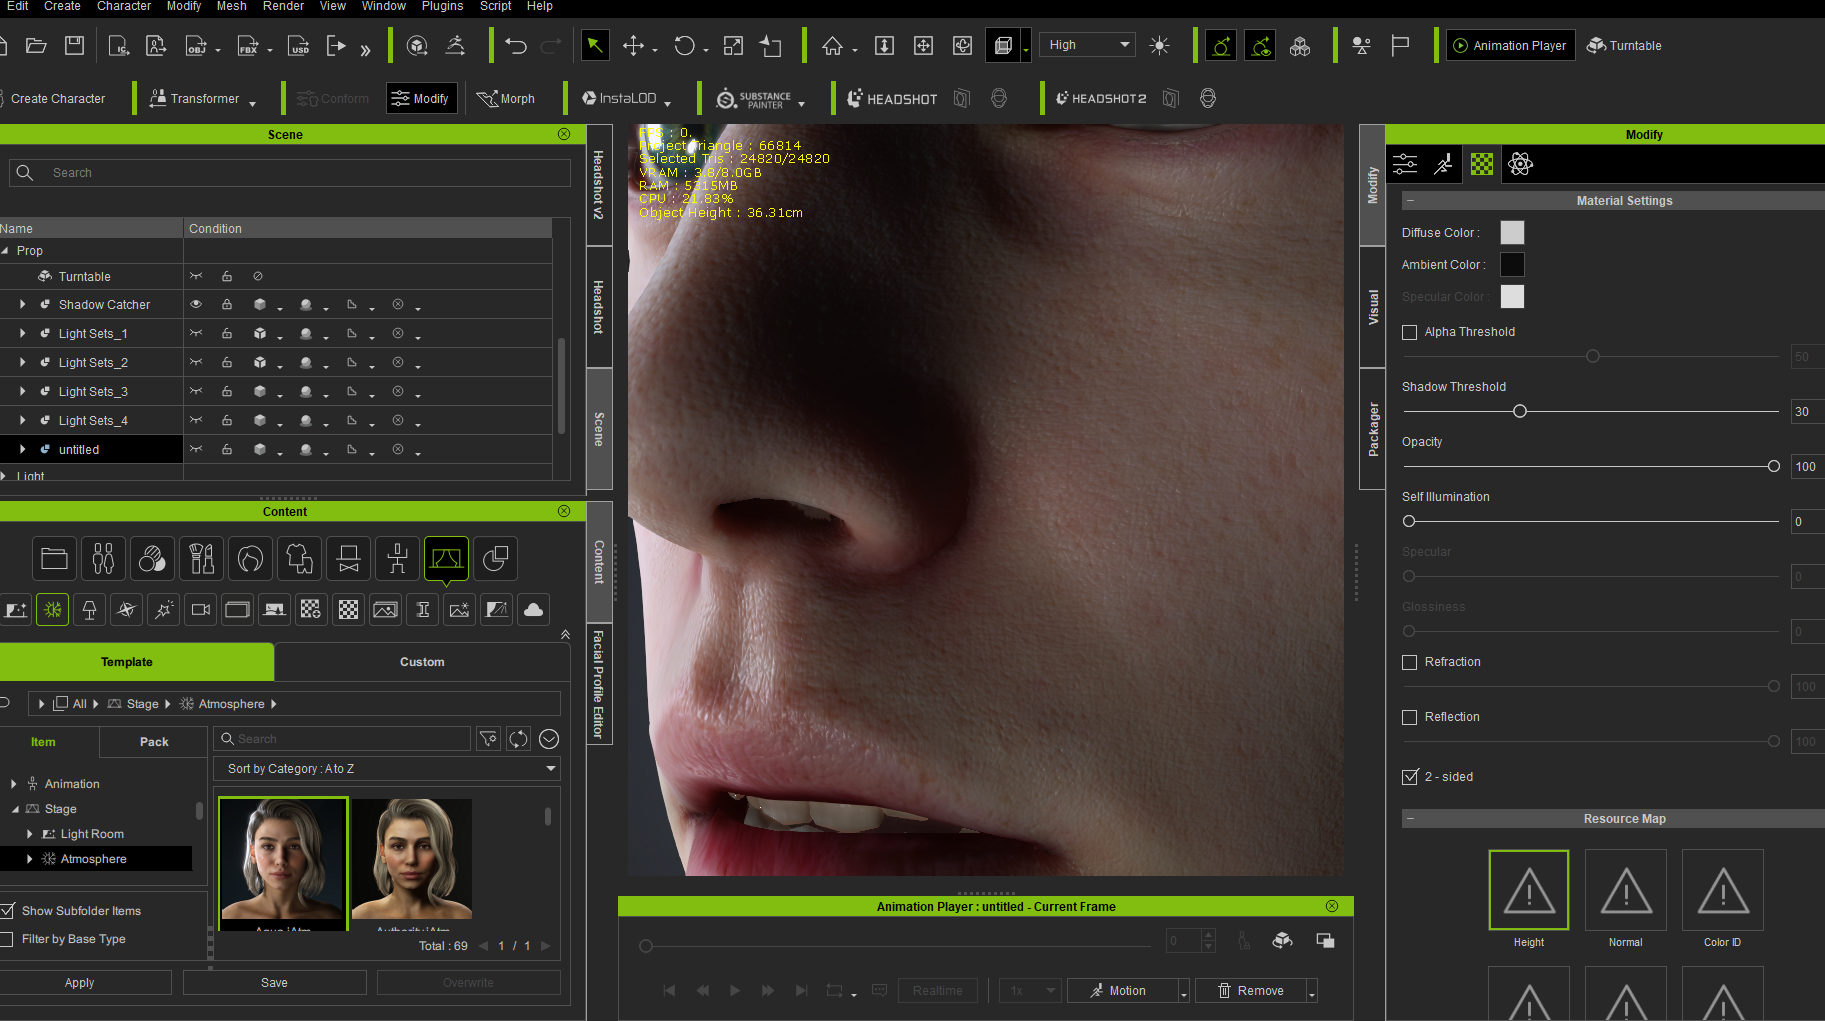Open project folder icon in toolbar
1825x1021 pixels.
click(36, 45)
